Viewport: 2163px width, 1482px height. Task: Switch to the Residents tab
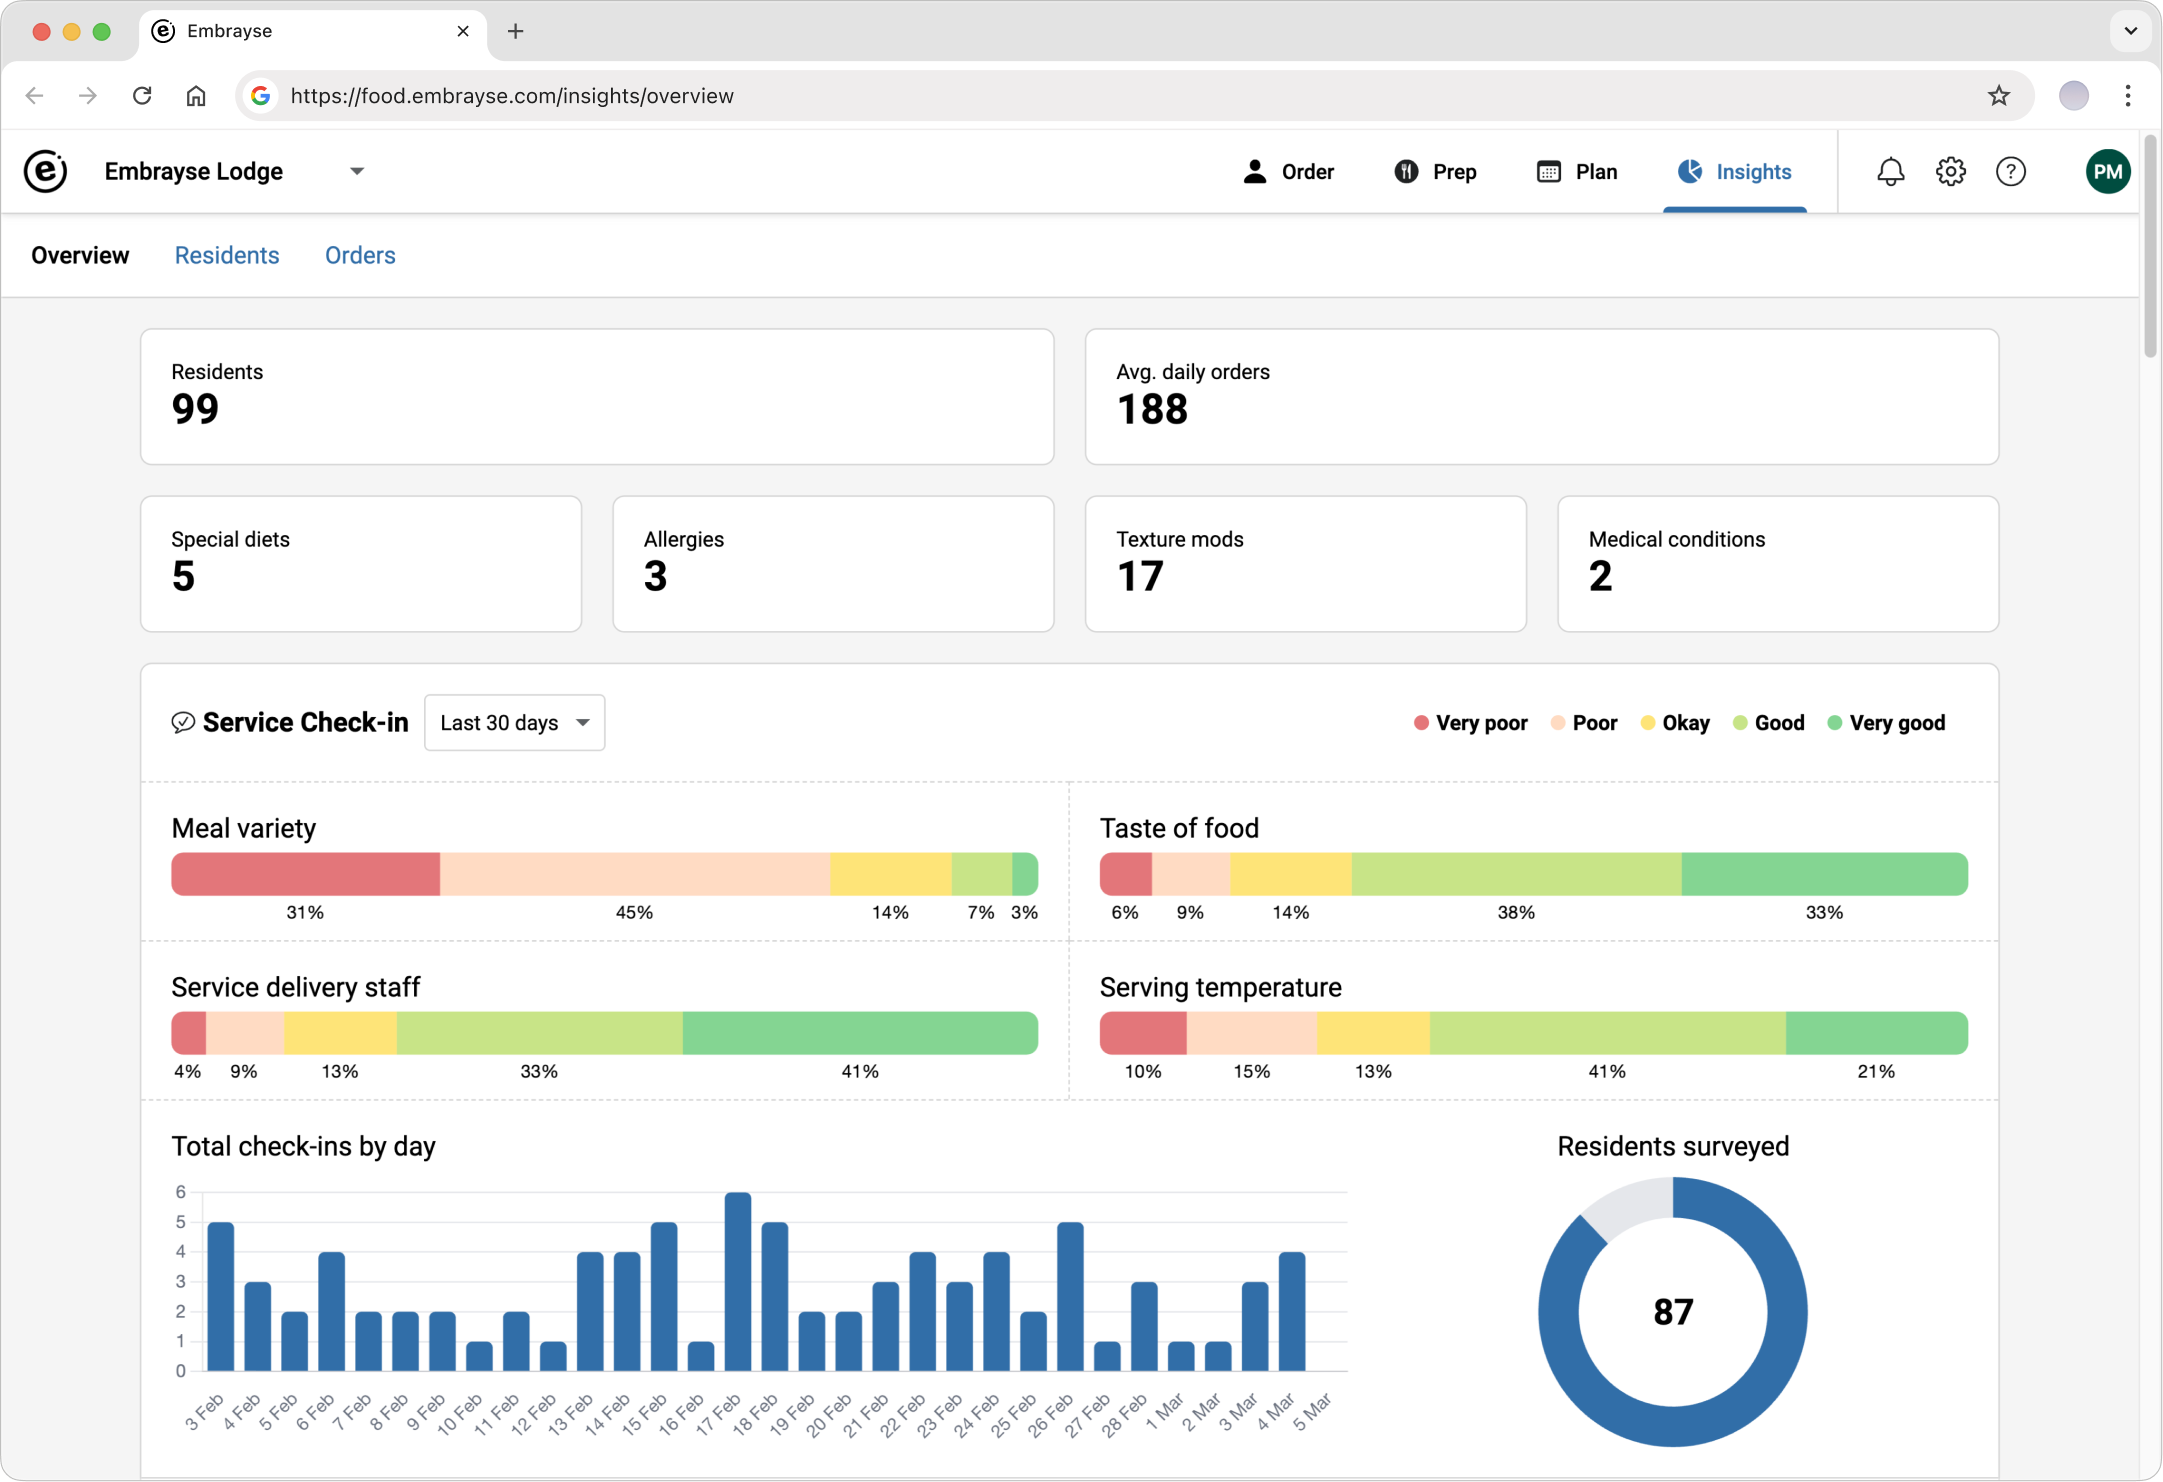point(227,256)
